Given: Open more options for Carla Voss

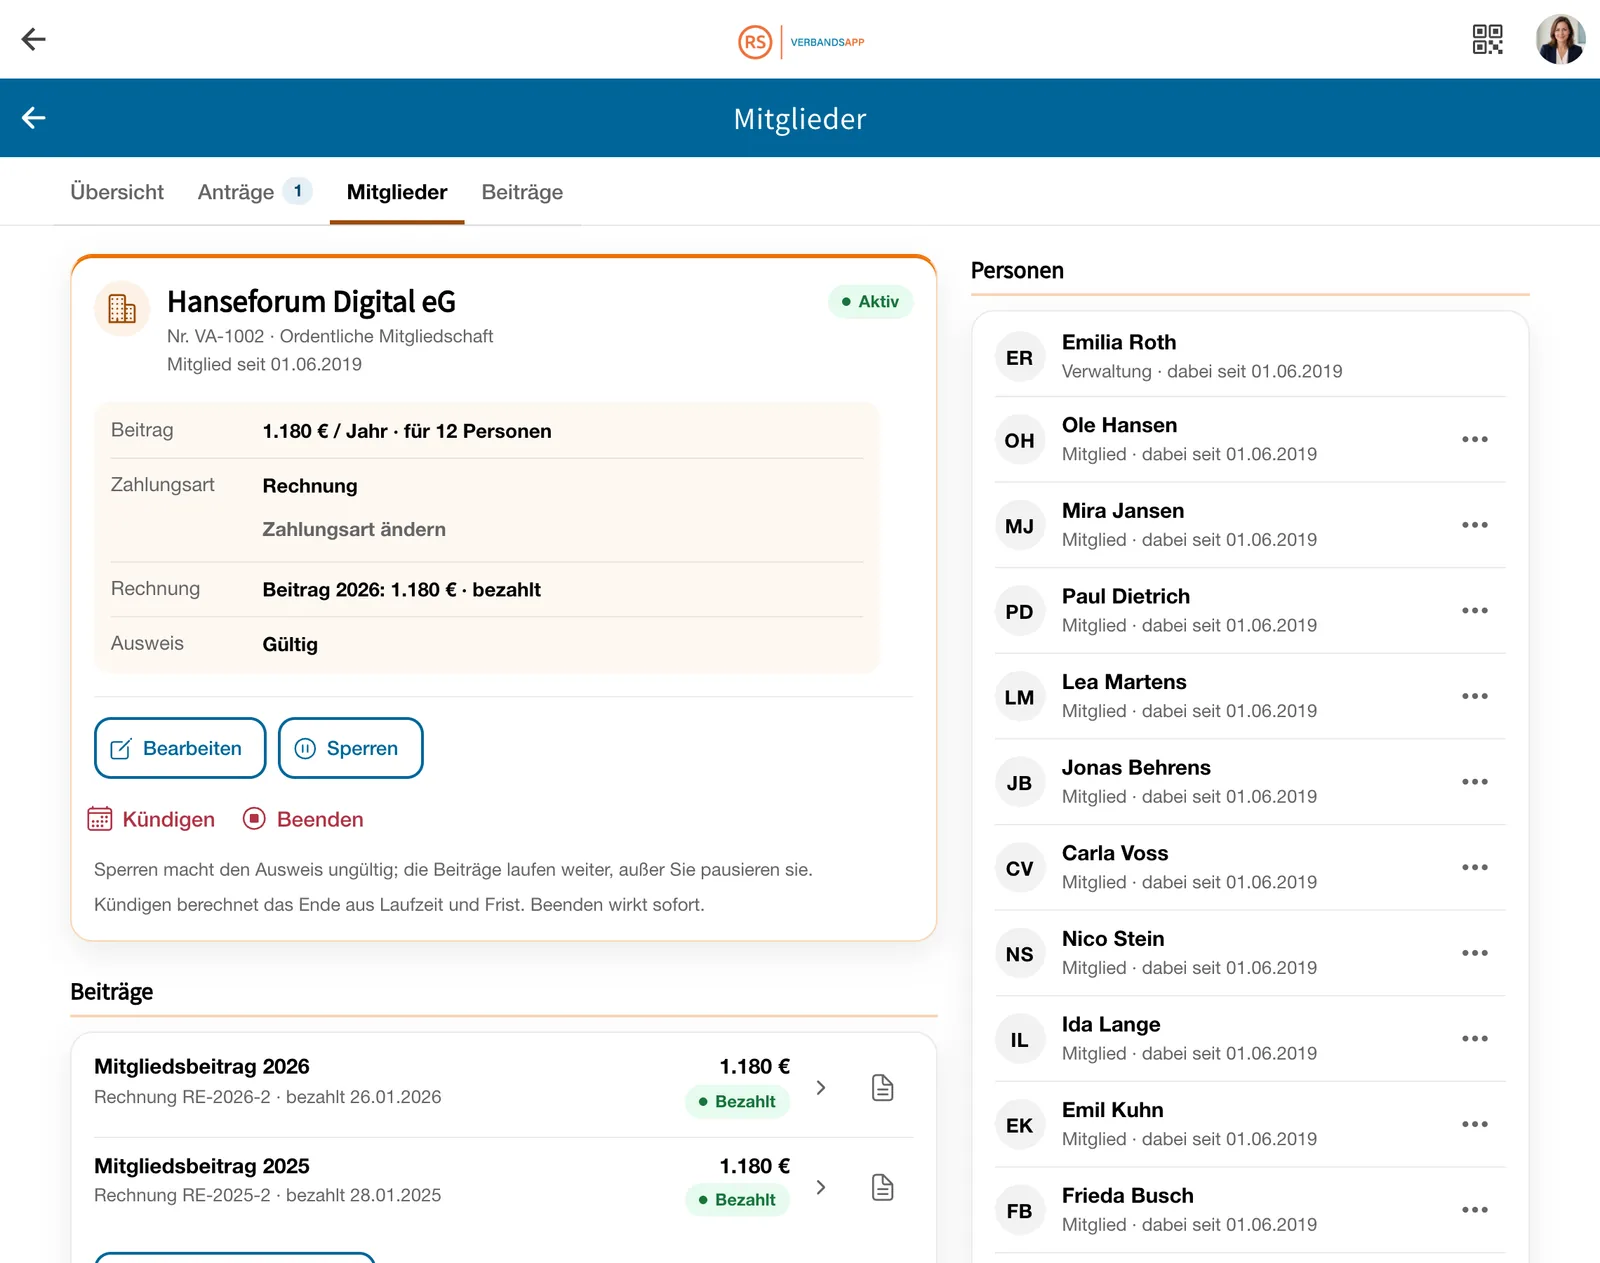Looking at the screenshot, I should pyautogui.click(x=1474, y=867).
